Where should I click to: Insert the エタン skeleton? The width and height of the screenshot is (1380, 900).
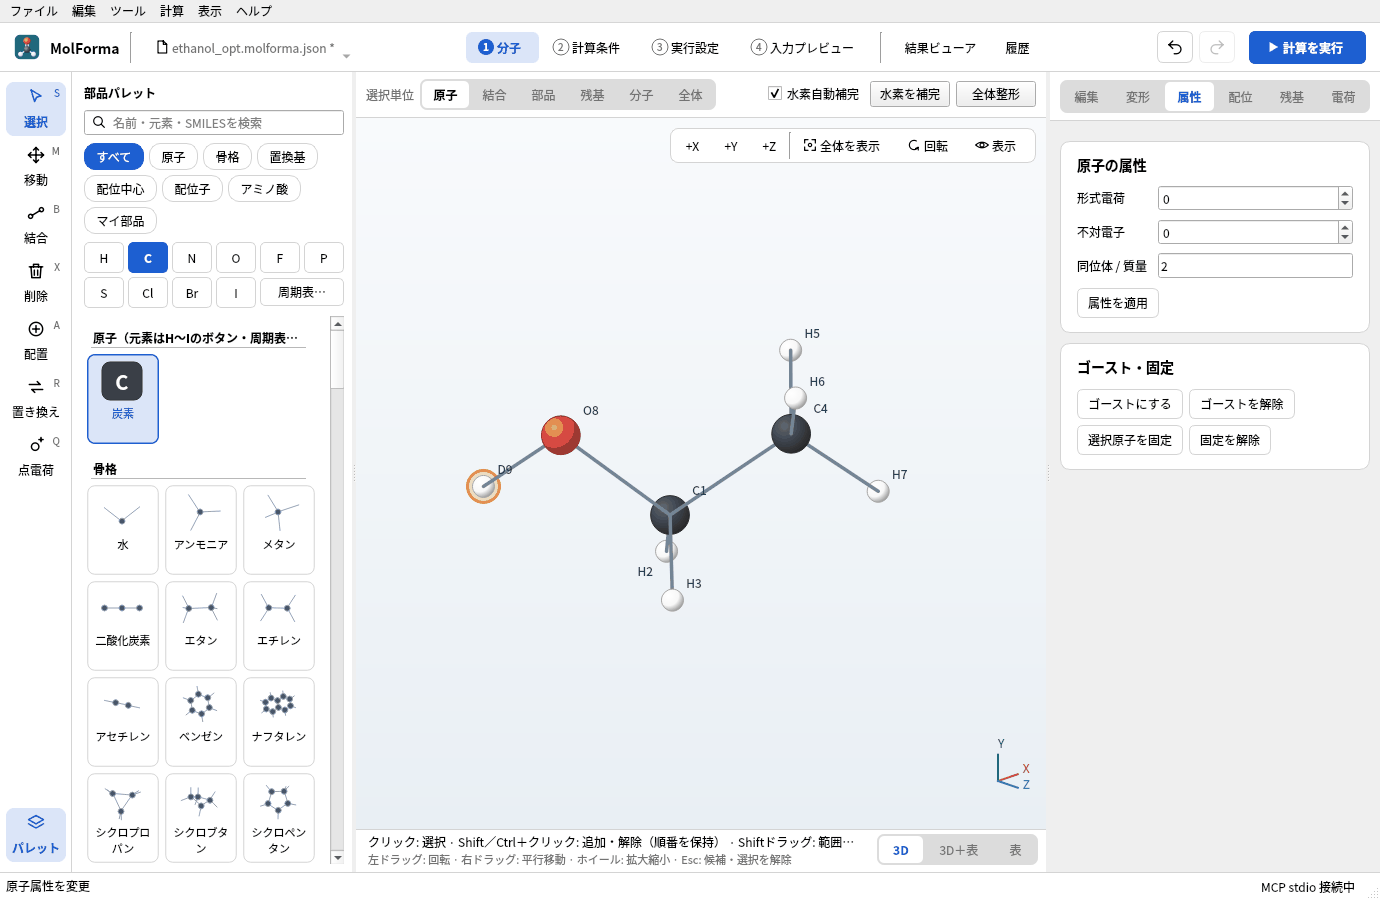tap(201, 626)
